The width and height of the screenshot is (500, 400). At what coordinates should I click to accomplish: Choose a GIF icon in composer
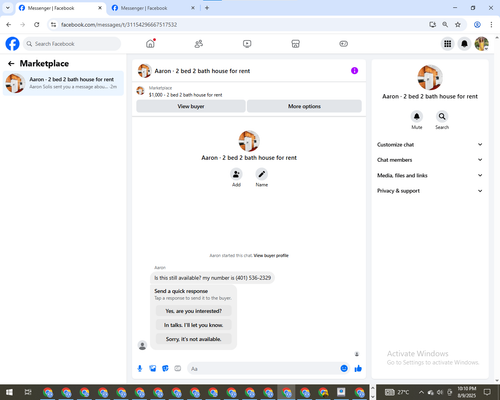click(x=178, y=368)
